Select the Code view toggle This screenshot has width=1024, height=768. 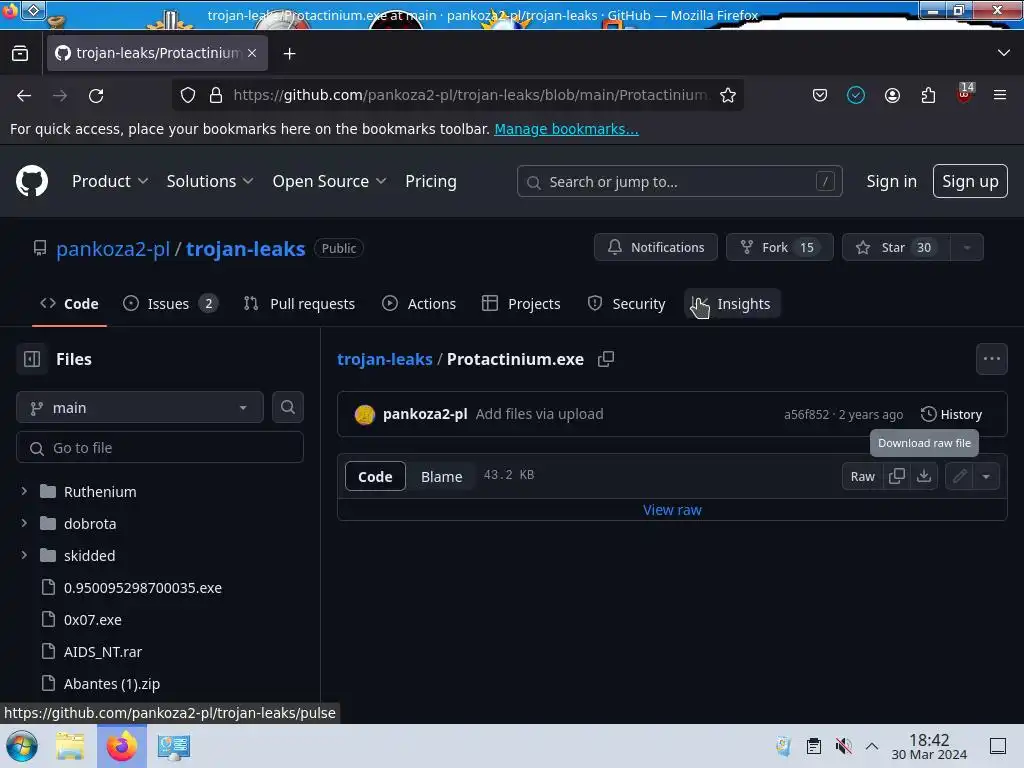coord(375,476)
